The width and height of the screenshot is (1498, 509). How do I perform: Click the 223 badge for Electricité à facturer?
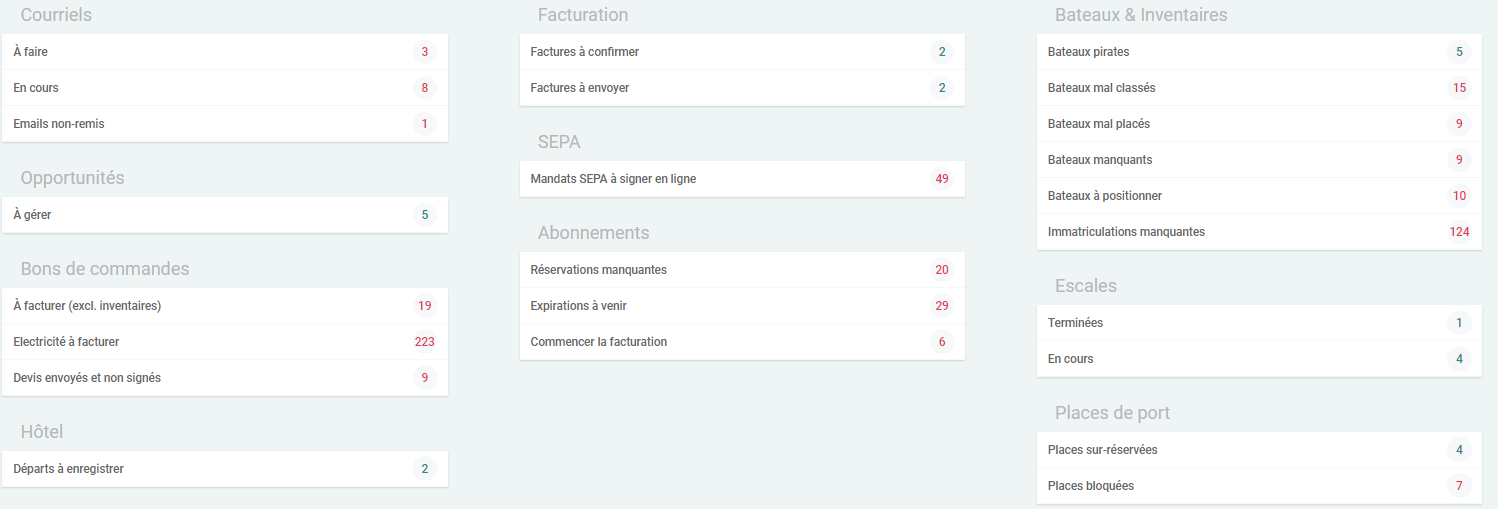[x=424, y=342]
